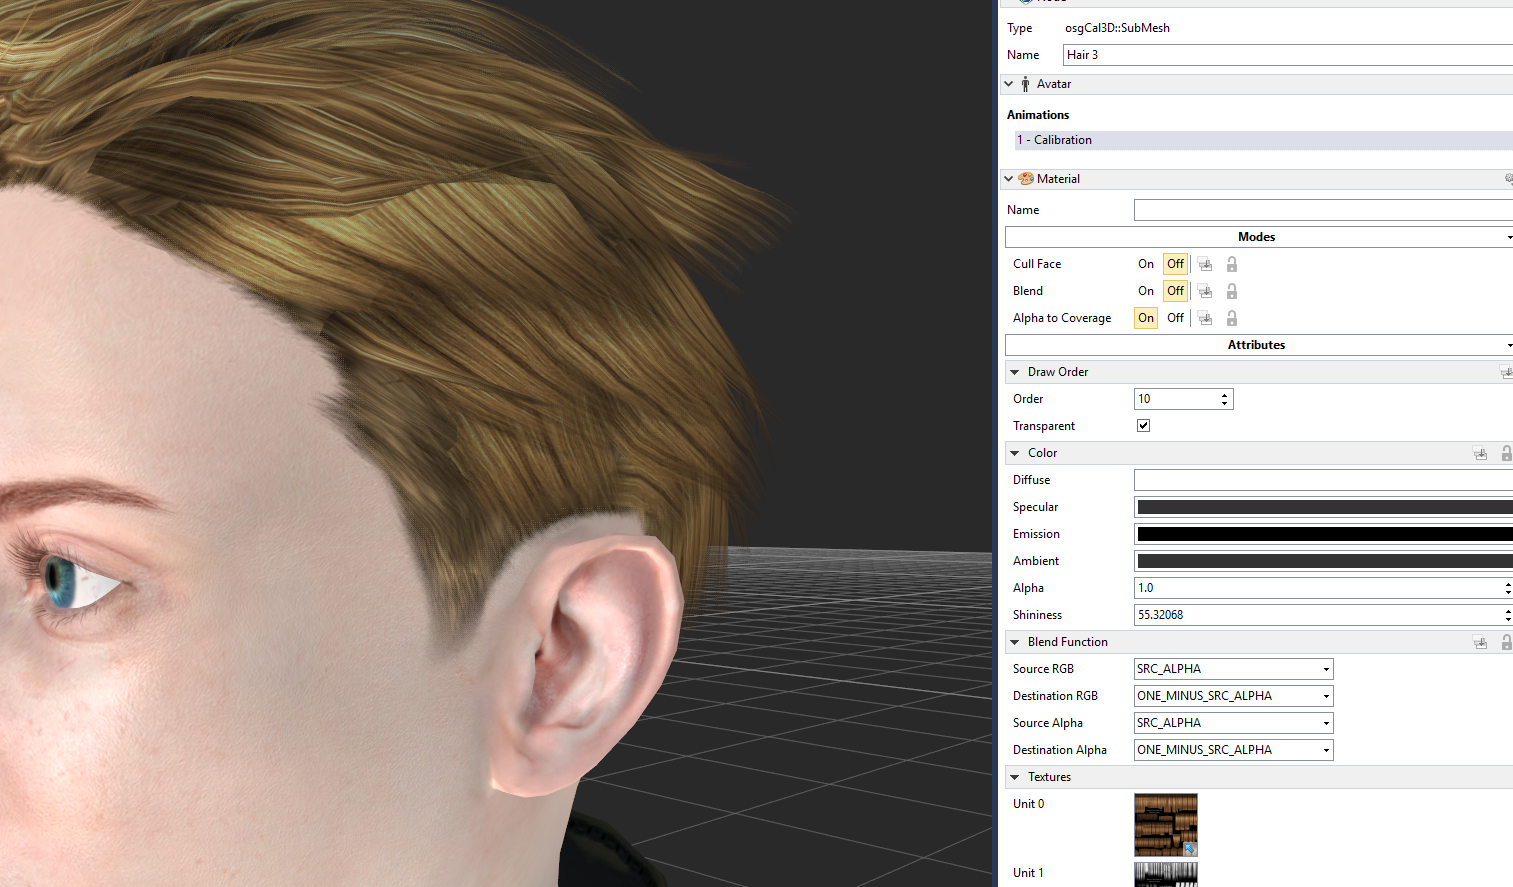Click the 'Alpha to Coverage' label
Screen dimensions: 1513x887
pos(1062,318)
